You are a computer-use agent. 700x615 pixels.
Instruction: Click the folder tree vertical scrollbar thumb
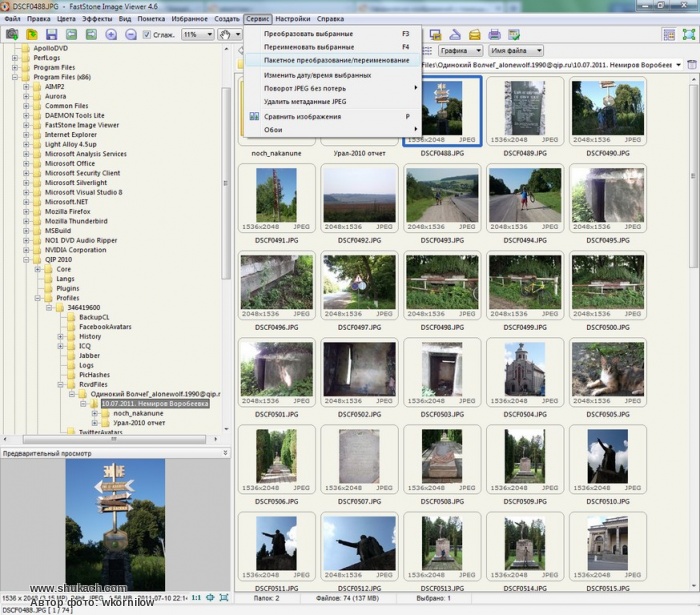pos(226,183)
